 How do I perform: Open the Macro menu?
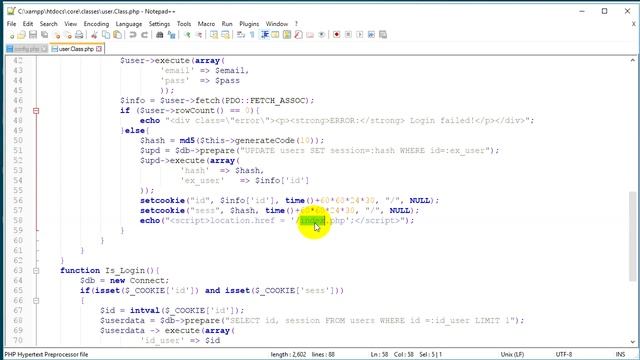coord(206,24)
